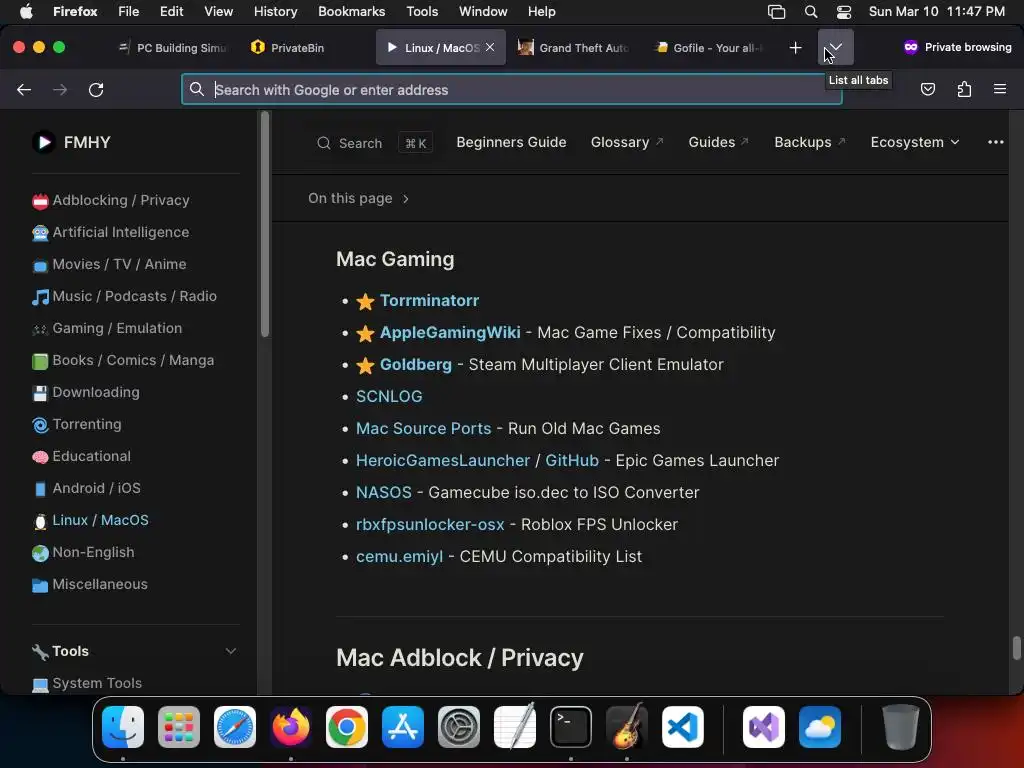The image size is (1024, 768).
Task: Go to Artificial Intelligence in sidebar
Action: (x=121, y=232)
